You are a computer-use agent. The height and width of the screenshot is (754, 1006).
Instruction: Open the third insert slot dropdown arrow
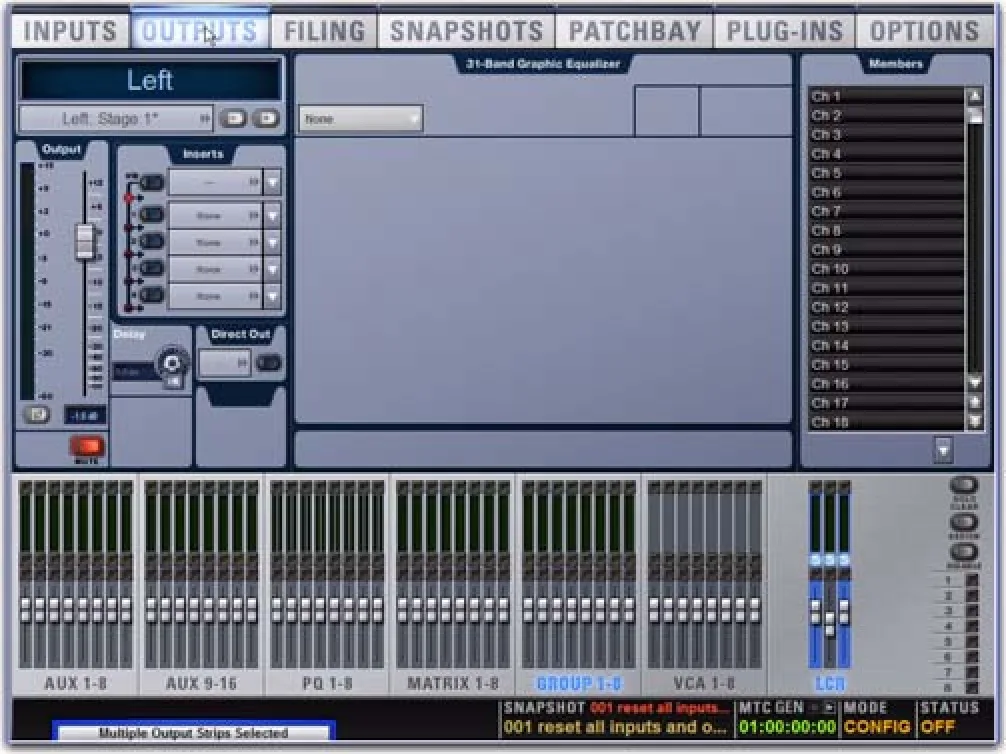pyautogui.click(x=272, y=243)
